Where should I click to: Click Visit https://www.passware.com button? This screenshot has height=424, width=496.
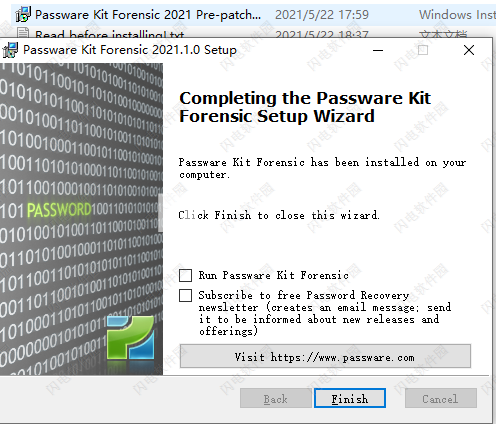[325, 356]
